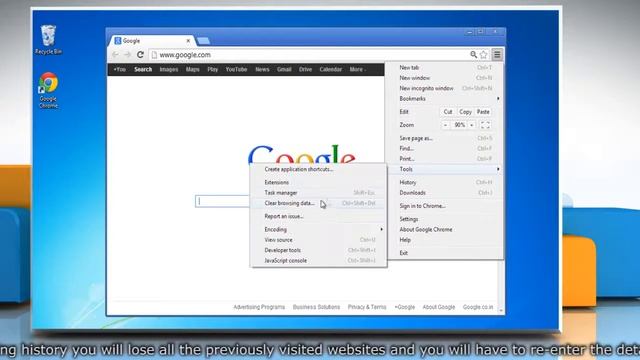This screenshot has height=360, width=640.
Task: Open Images in the Google bar
Action: coord(169,69)
